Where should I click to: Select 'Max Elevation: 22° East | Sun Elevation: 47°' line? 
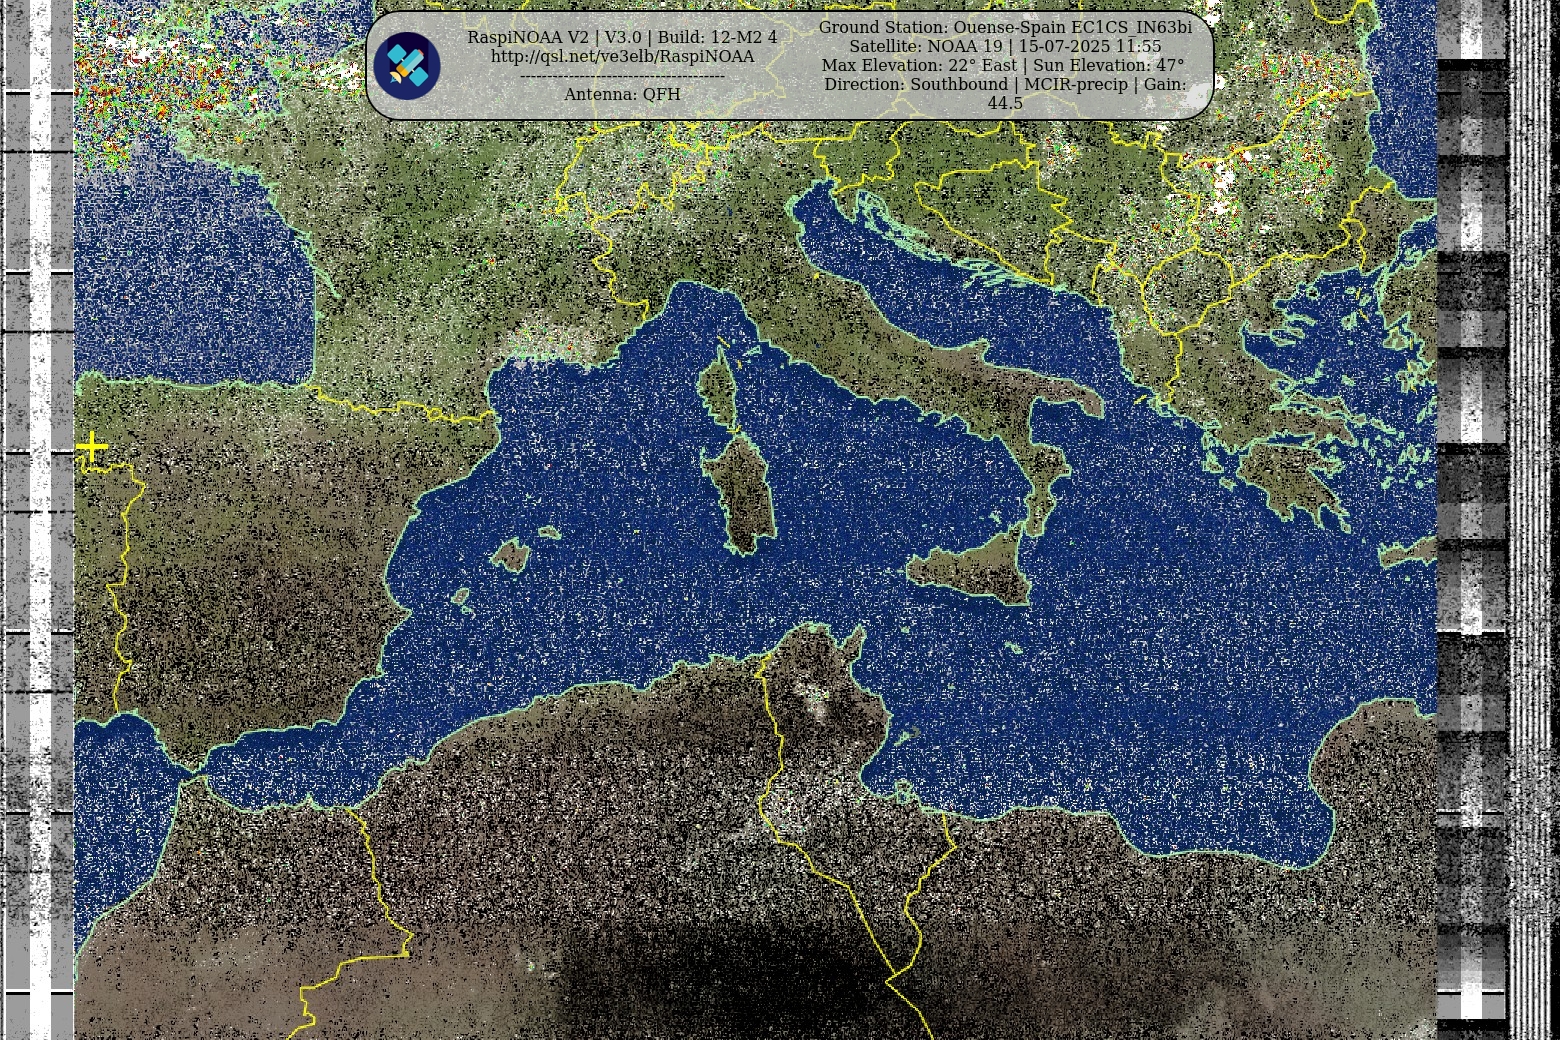coord(1003,66)
